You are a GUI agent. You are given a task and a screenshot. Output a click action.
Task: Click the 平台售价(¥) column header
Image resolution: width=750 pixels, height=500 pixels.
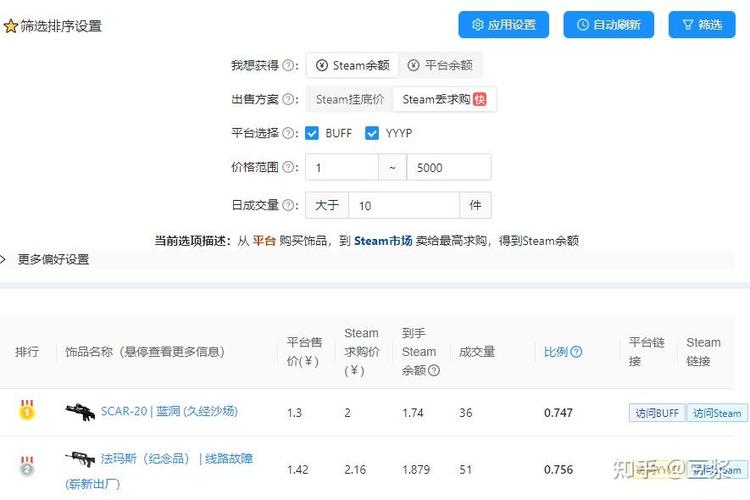pos(304,352)
